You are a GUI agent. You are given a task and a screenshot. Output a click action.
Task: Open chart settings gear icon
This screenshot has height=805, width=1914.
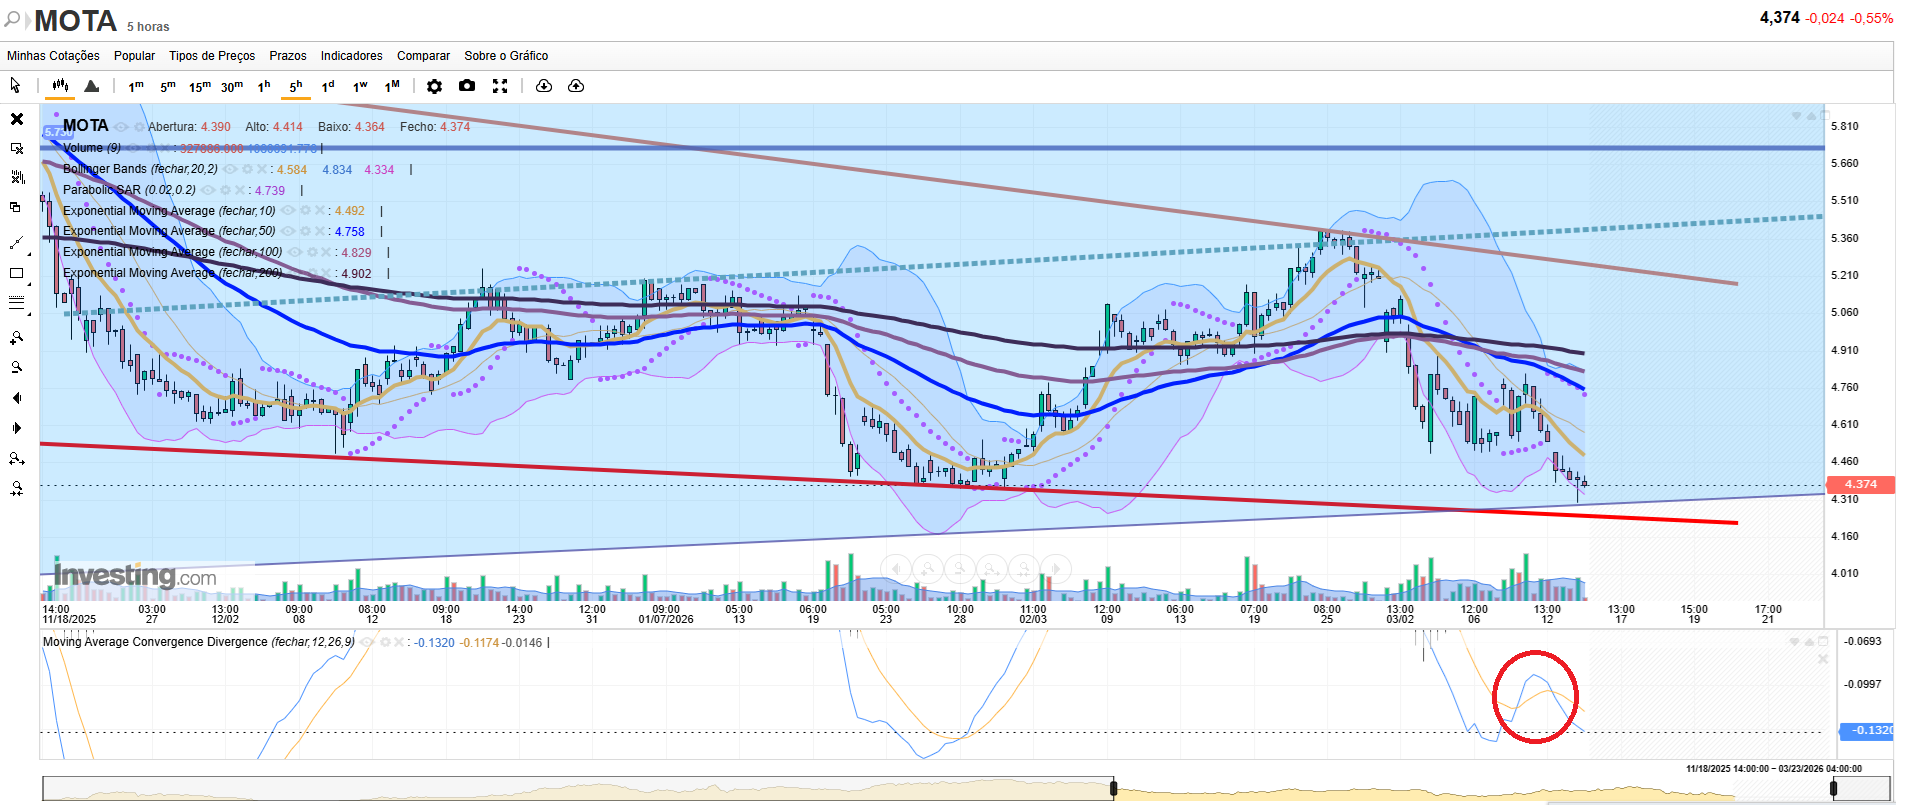tap(434, 86)
